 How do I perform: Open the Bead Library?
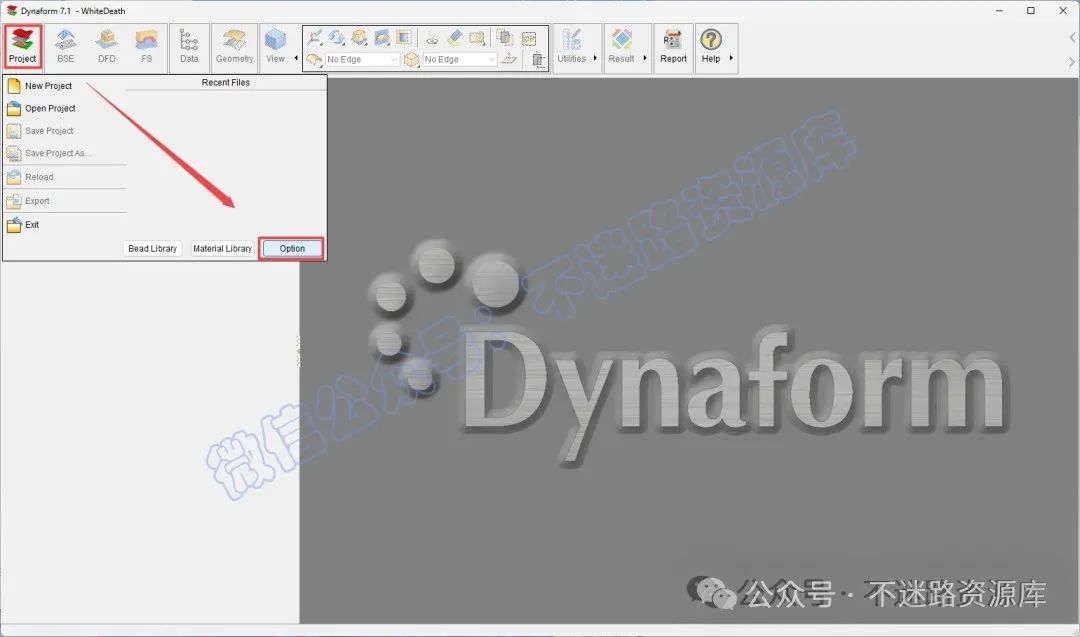152,249
